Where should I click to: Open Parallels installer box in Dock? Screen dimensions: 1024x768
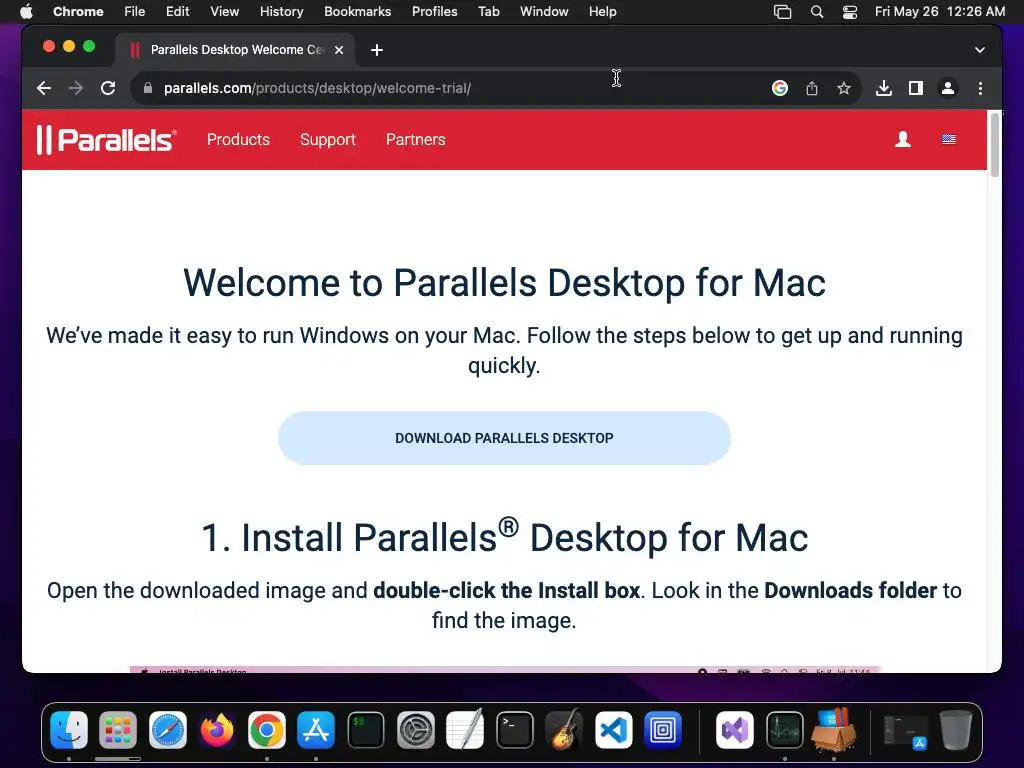tap(834, 729)
